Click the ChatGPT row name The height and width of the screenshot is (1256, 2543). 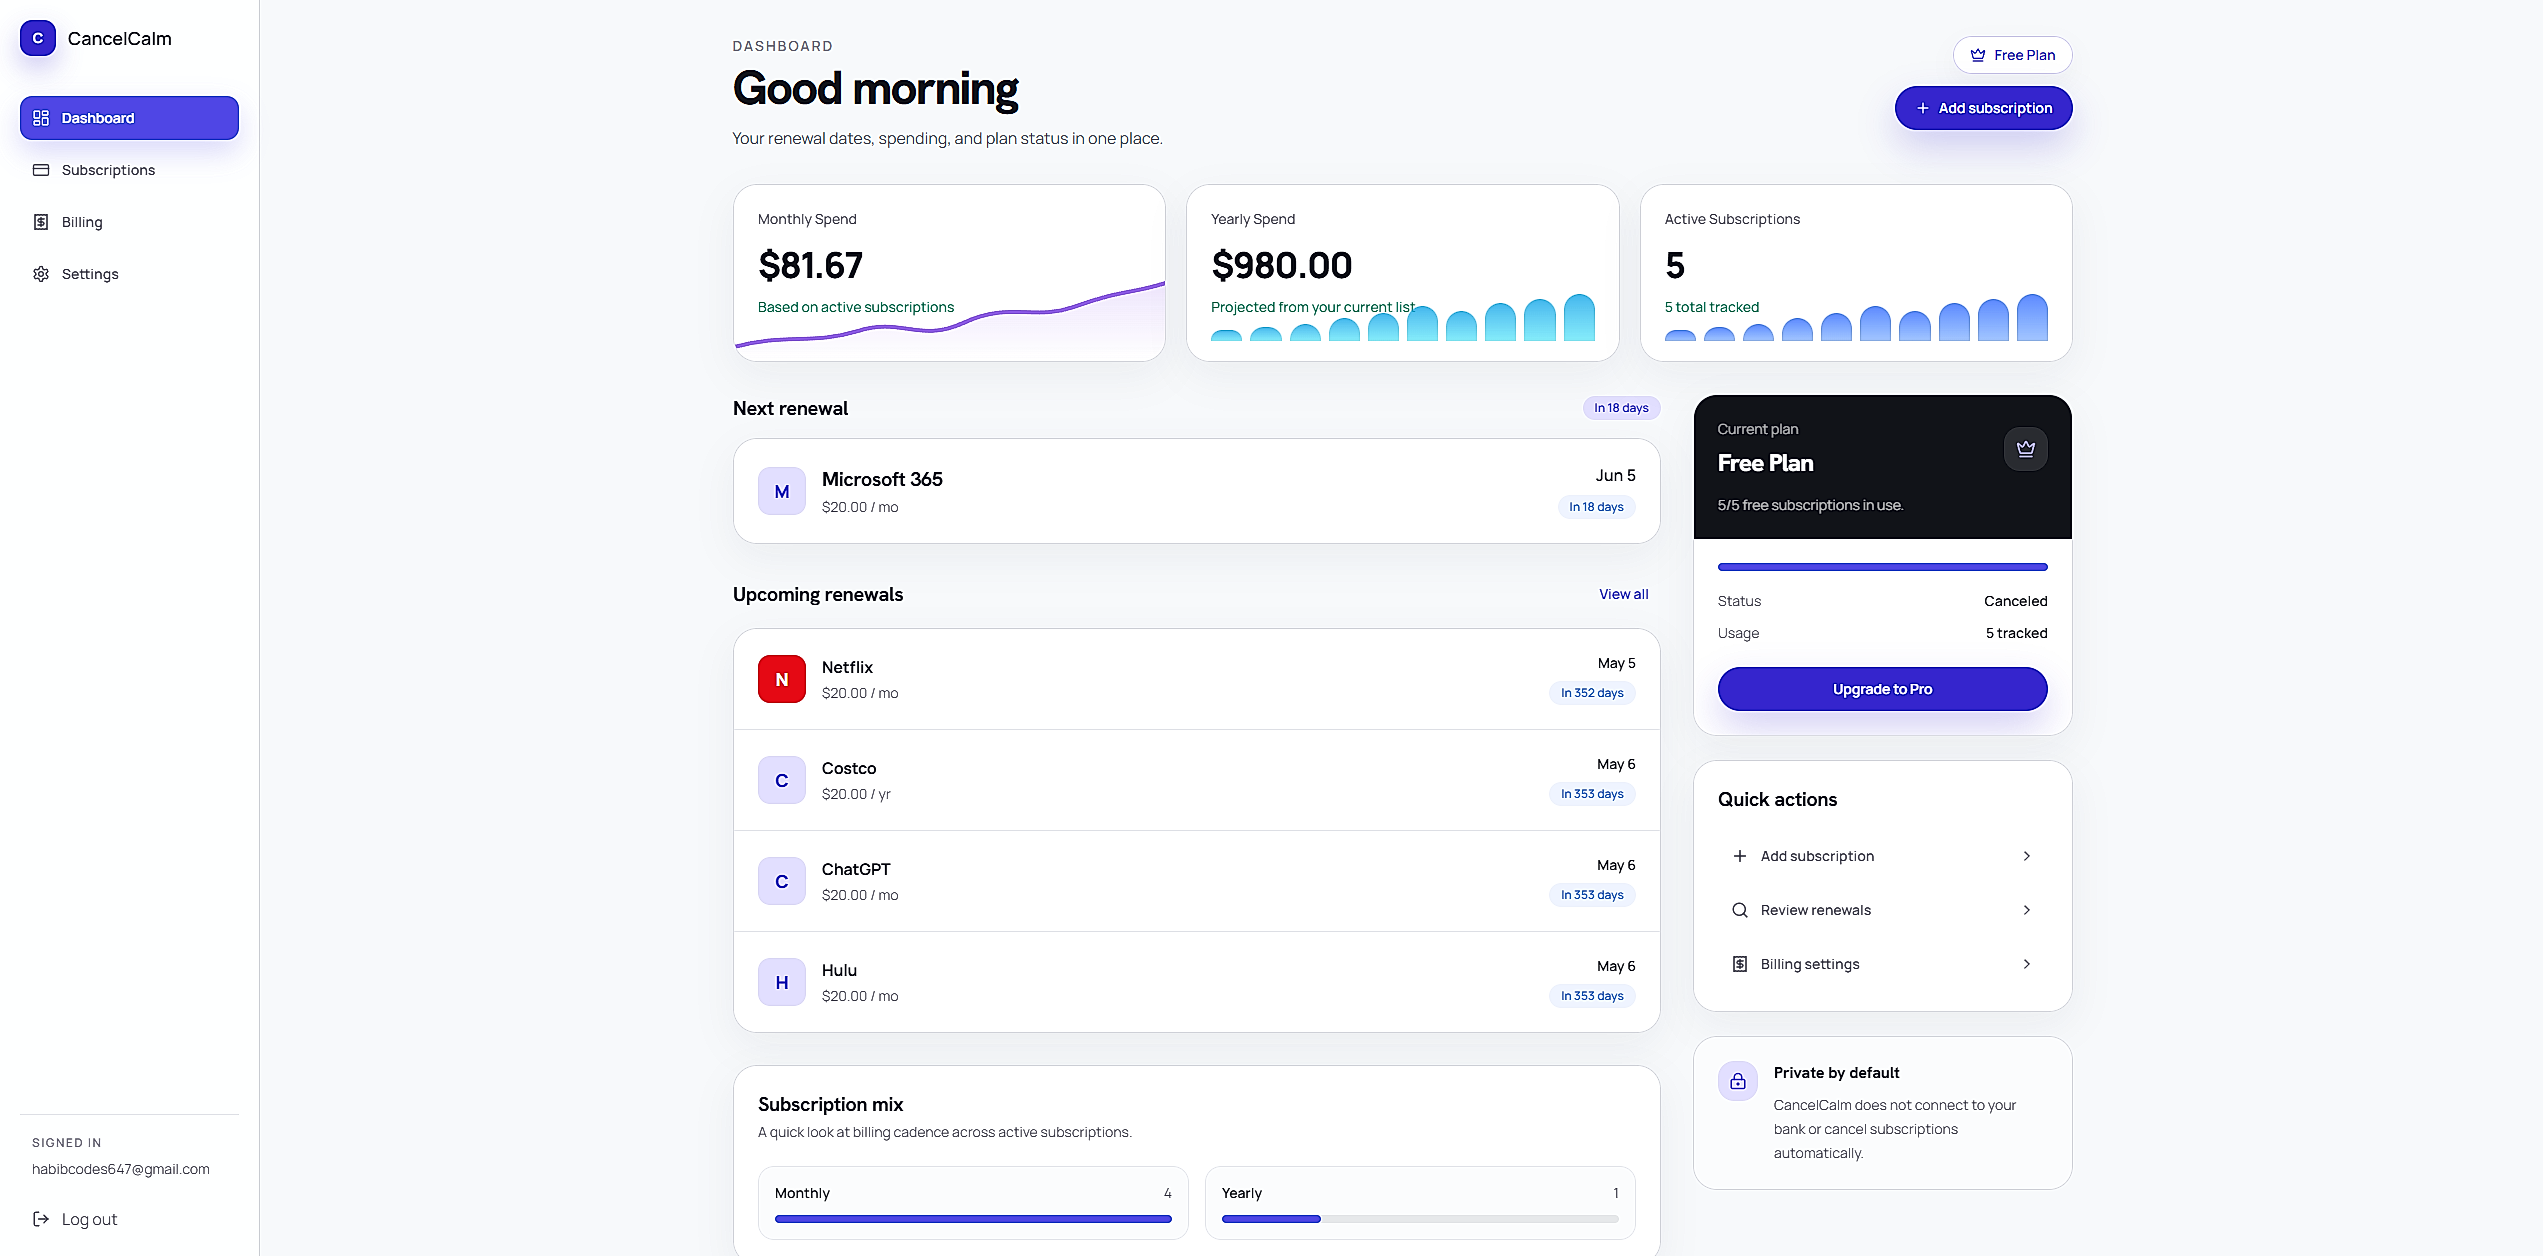point(856,869)
